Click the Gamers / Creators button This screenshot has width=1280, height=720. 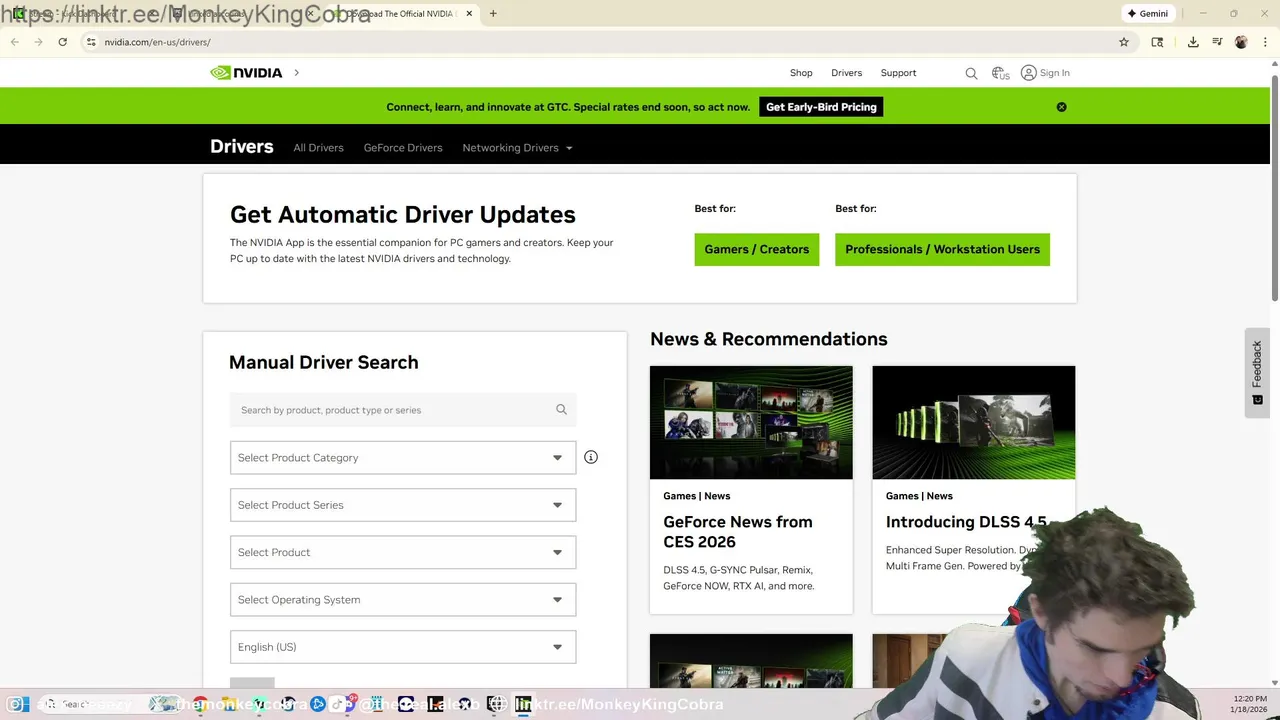[x=757, y=250]
